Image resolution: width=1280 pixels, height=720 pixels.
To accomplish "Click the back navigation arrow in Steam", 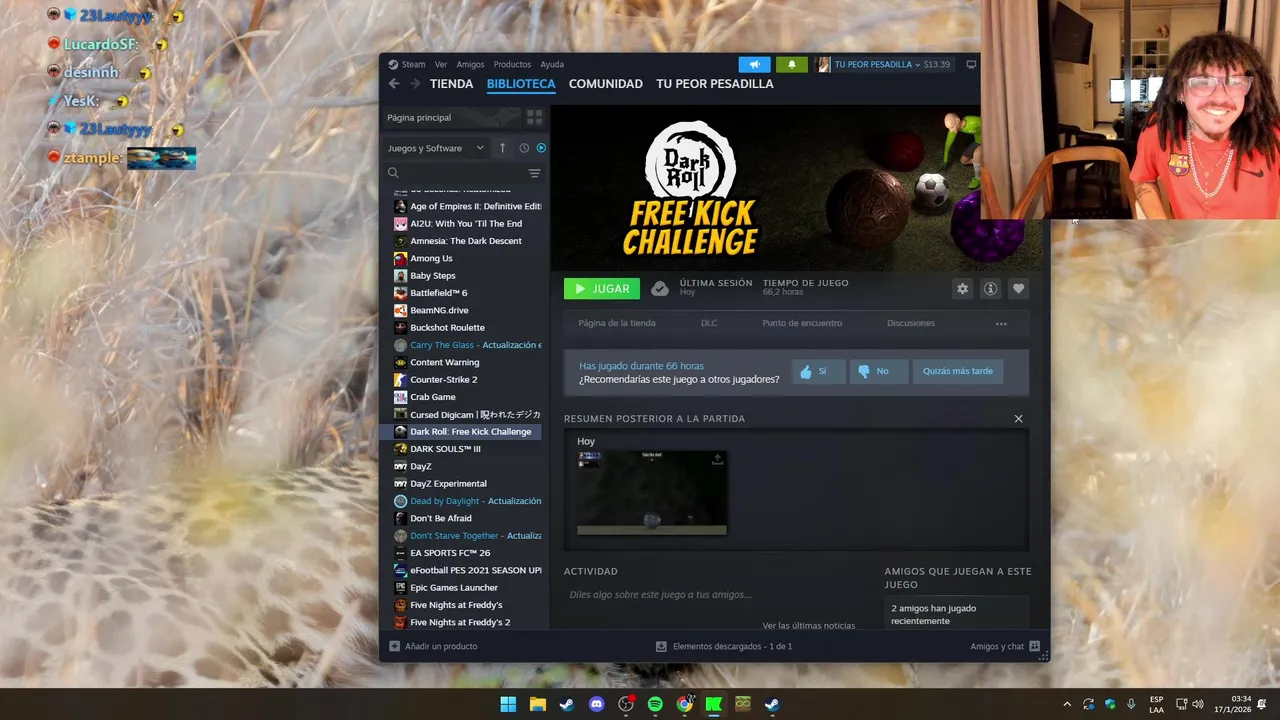I will click(394, 84).
